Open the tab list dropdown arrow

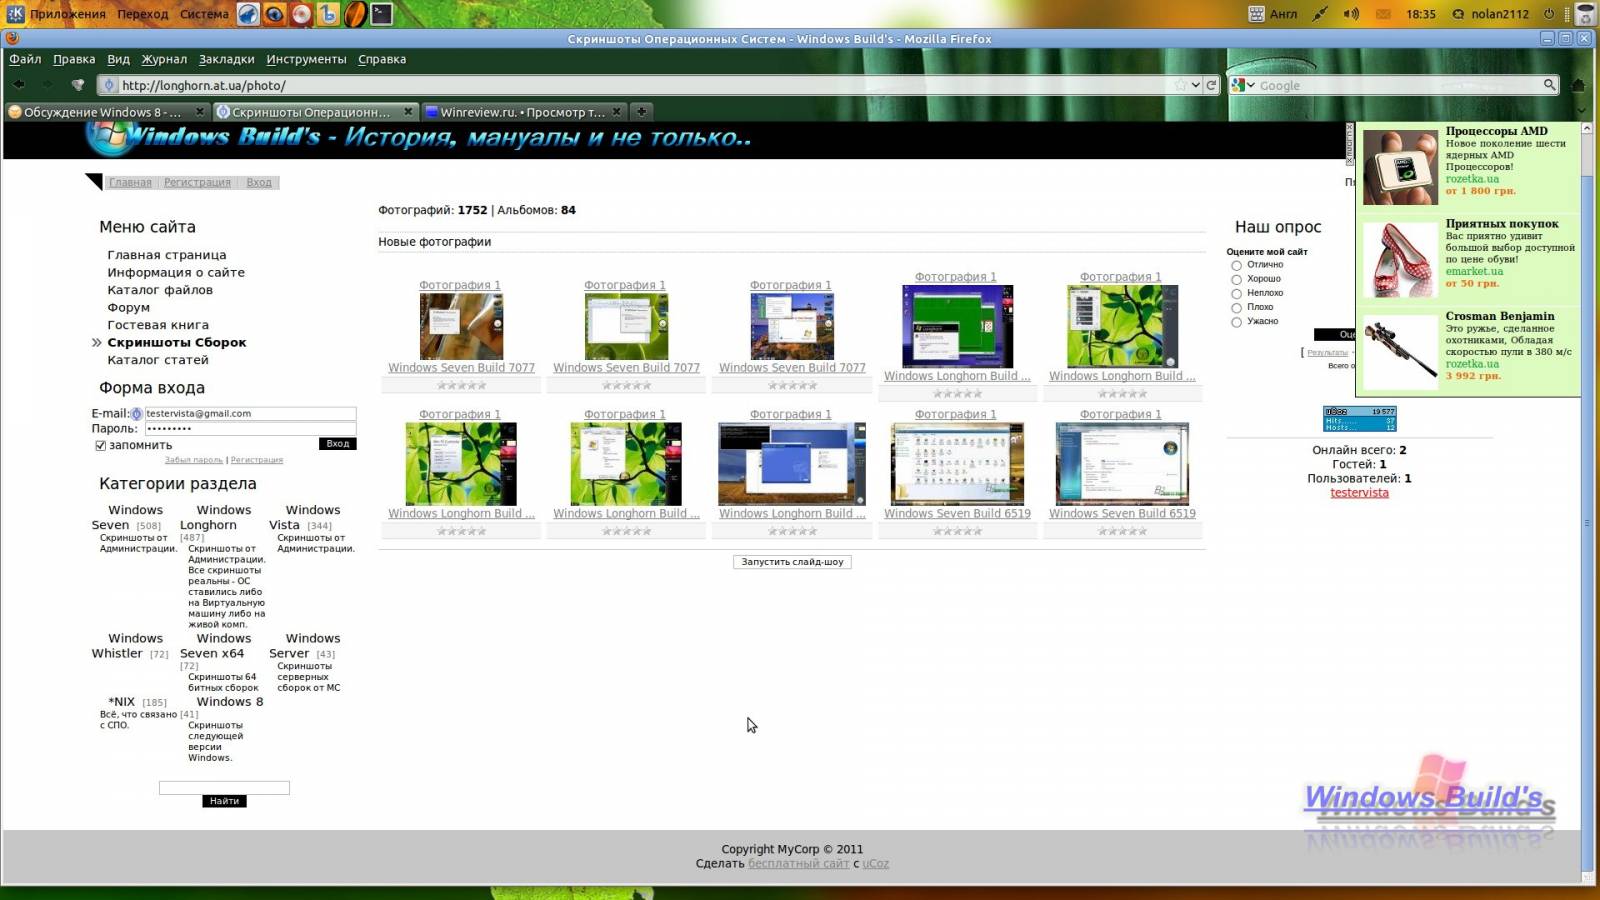(1581, 111)
